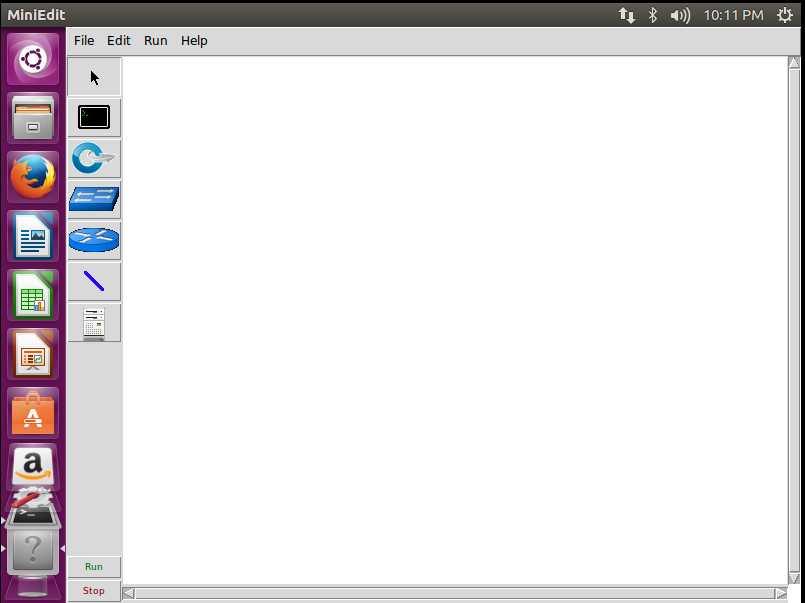Click the horizontal scrollbar right arrow

coord(781,594)
